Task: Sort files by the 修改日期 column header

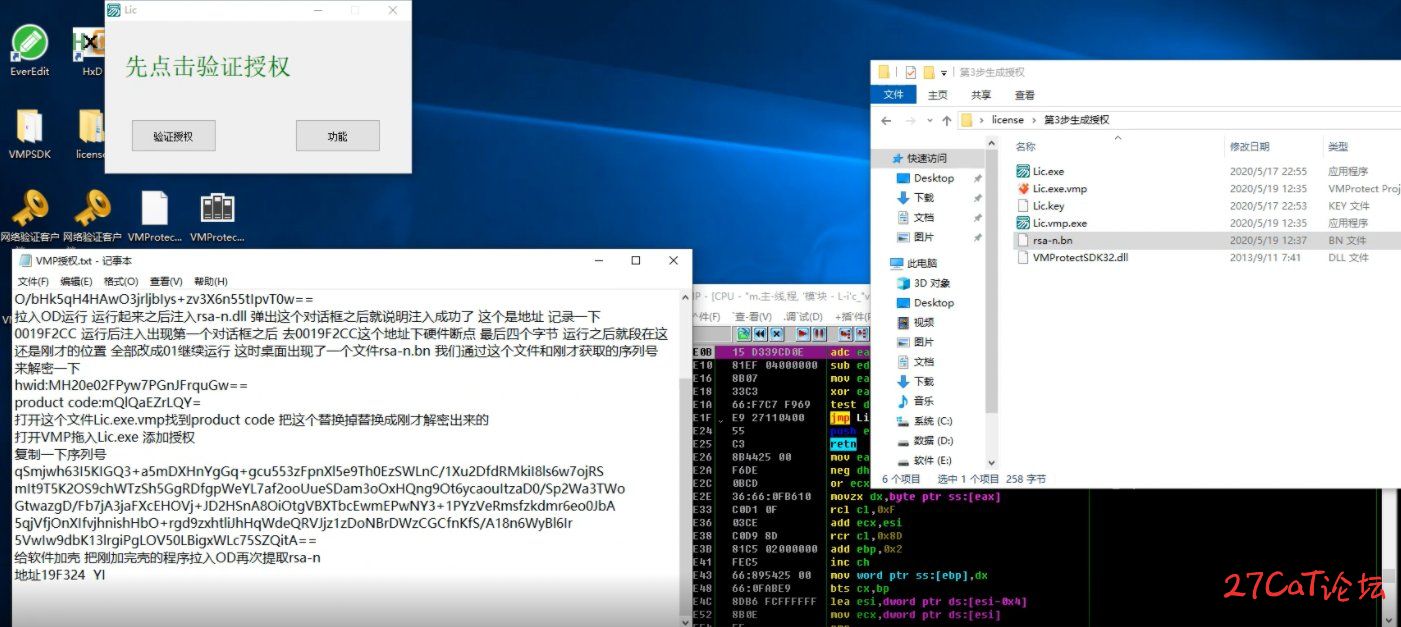Action: tap(1250, 147)
